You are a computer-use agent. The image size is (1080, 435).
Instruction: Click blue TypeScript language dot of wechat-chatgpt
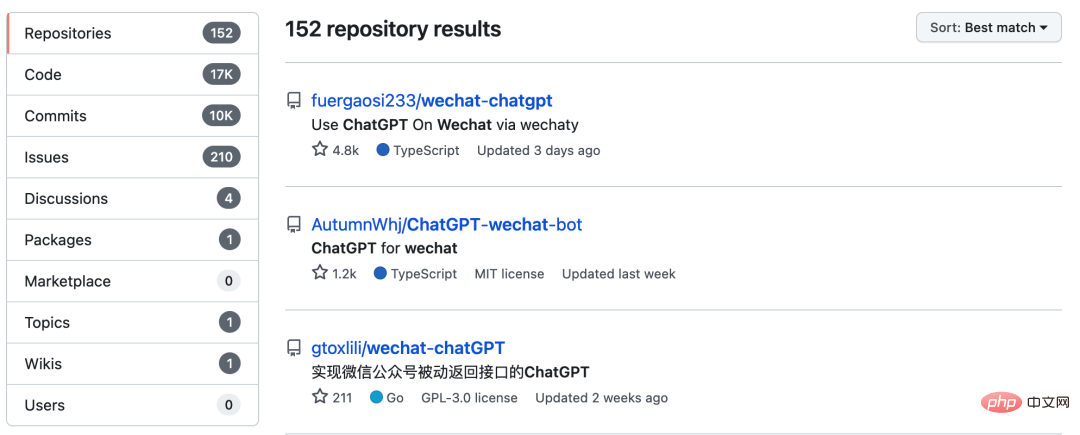pos(383,150)
